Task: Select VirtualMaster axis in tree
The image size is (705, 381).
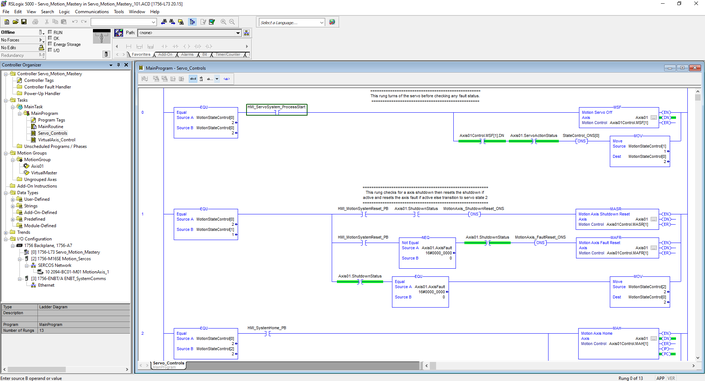Action: coord(44,173)
